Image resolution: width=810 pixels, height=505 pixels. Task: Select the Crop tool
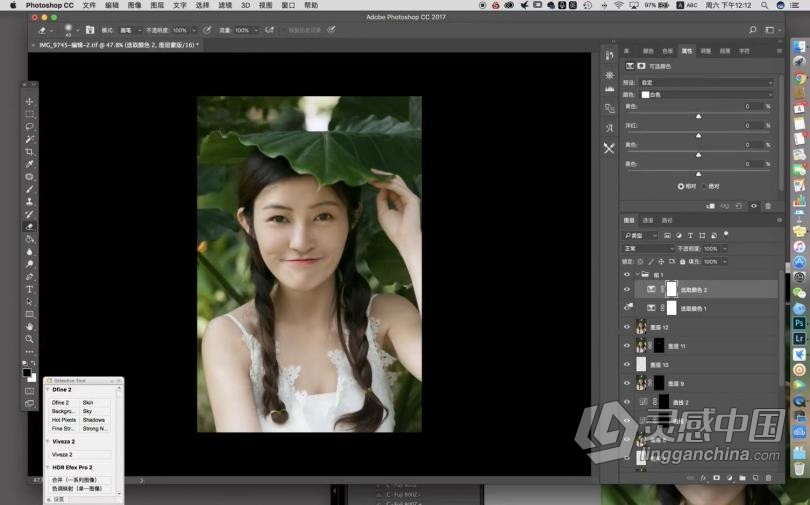(x=29, y=152)
